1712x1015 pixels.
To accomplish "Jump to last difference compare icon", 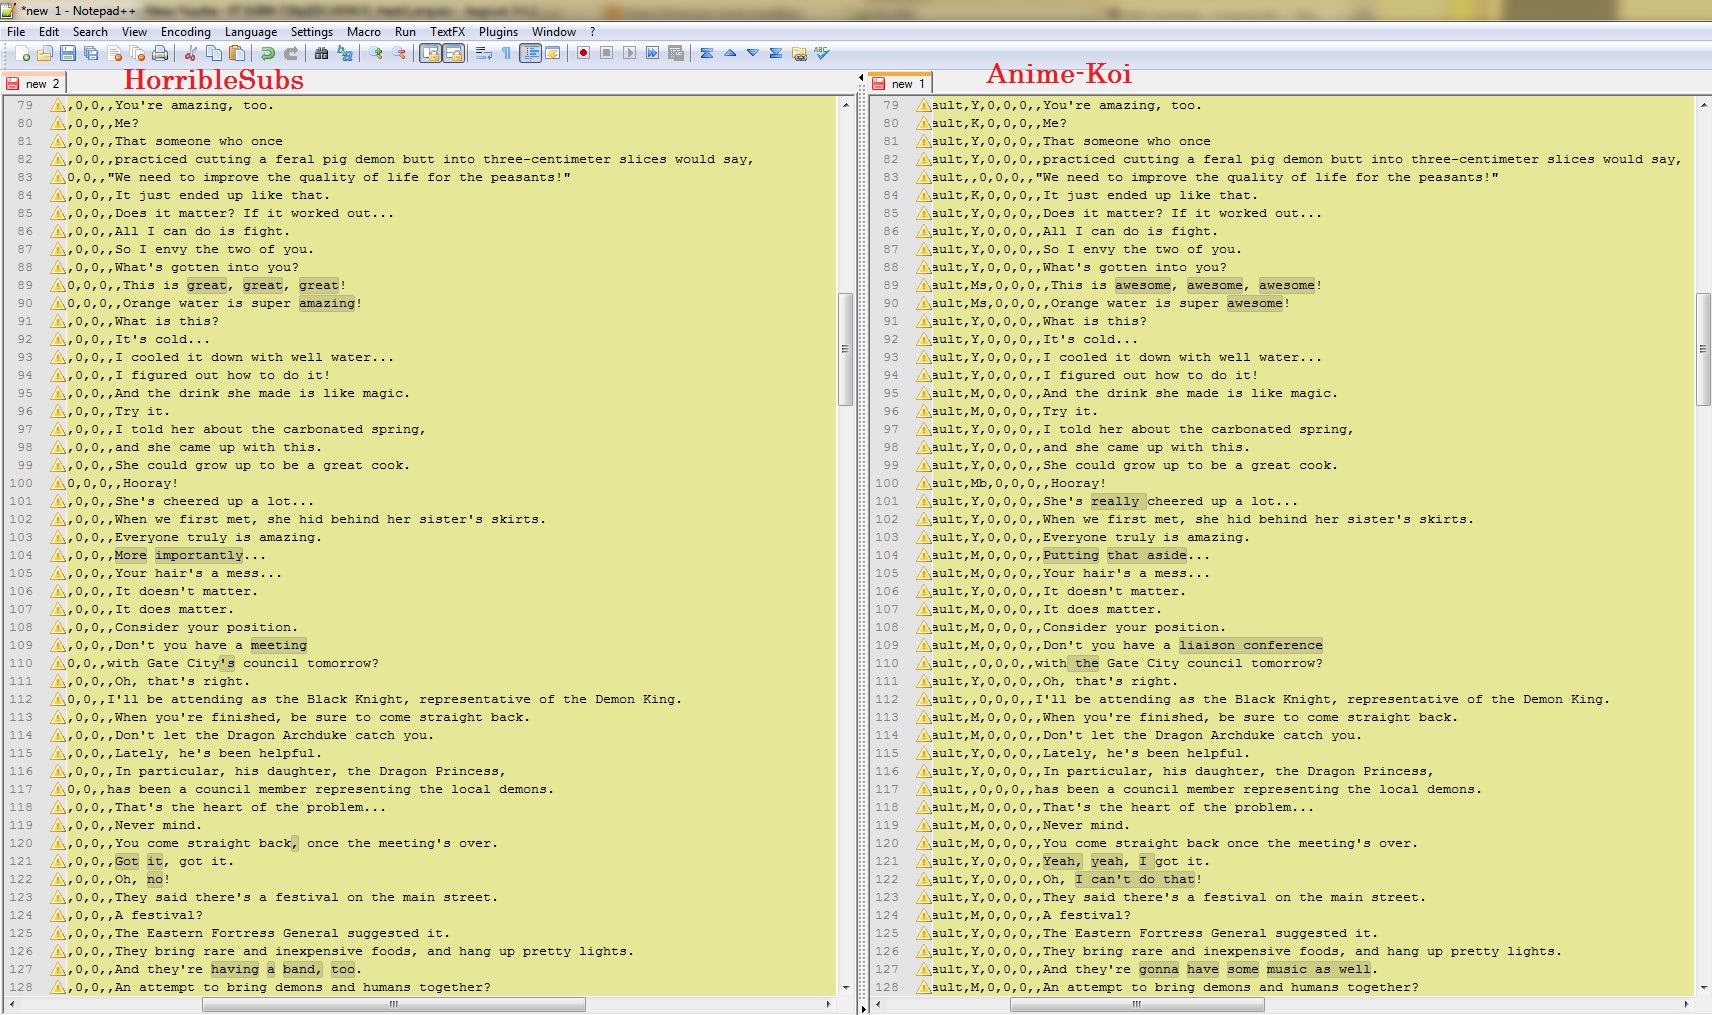I will [x=776, y=54].
